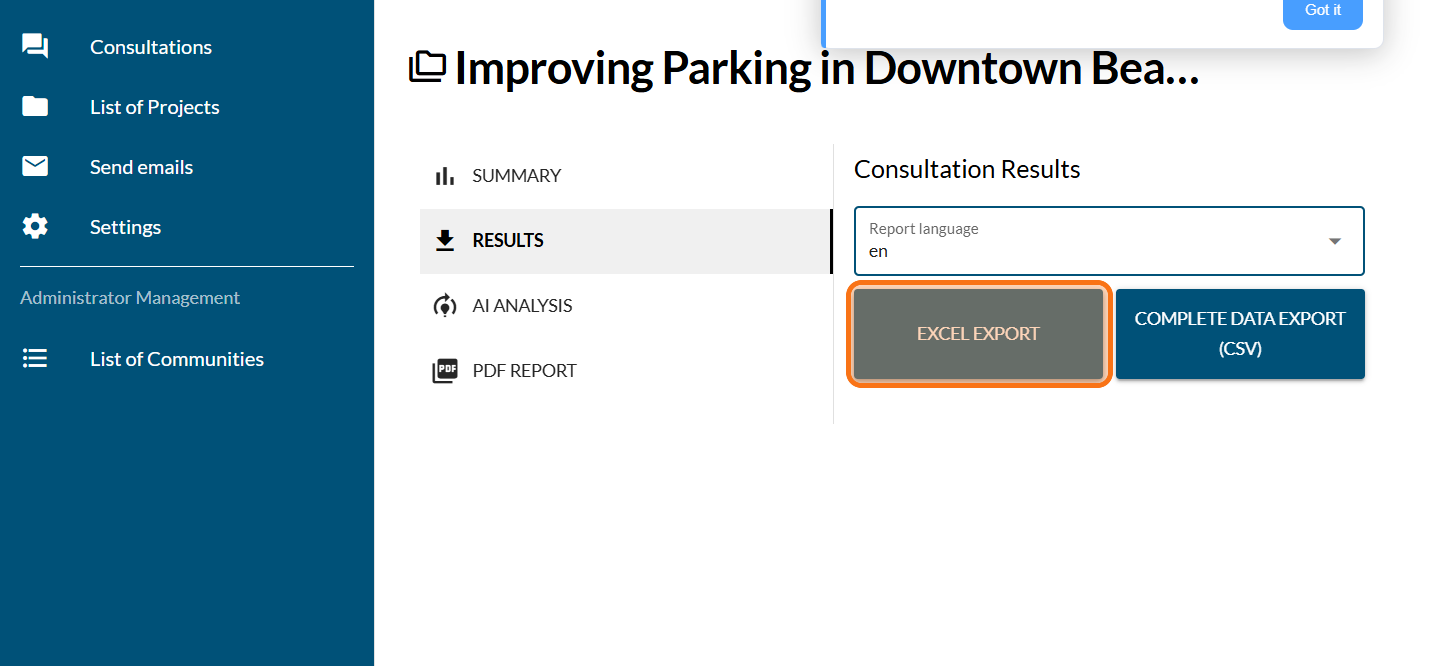
Task: Click the Send emails envelope icon
Action: (x=35, y=167)
